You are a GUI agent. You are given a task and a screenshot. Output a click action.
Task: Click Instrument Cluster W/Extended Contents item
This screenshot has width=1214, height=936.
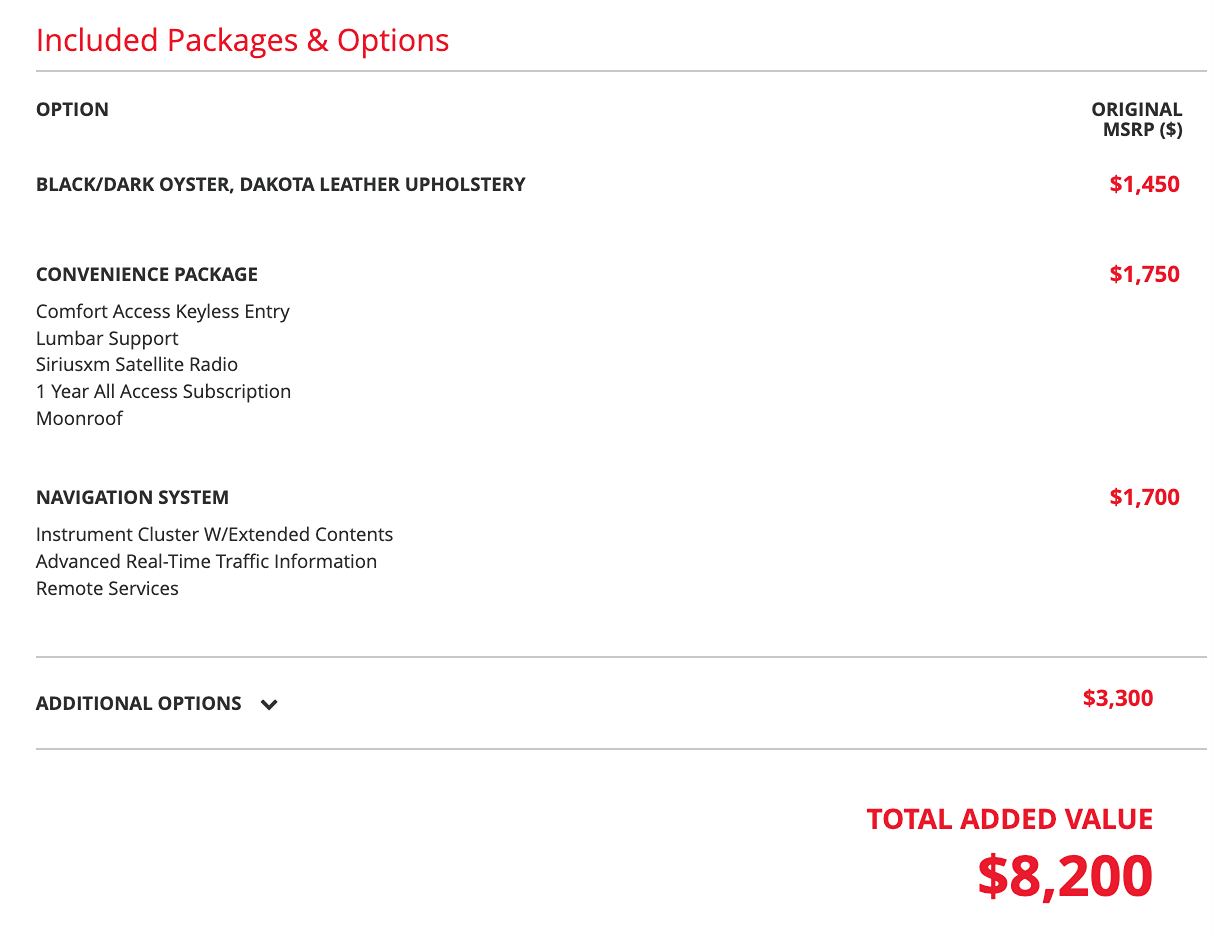[214, 535]
